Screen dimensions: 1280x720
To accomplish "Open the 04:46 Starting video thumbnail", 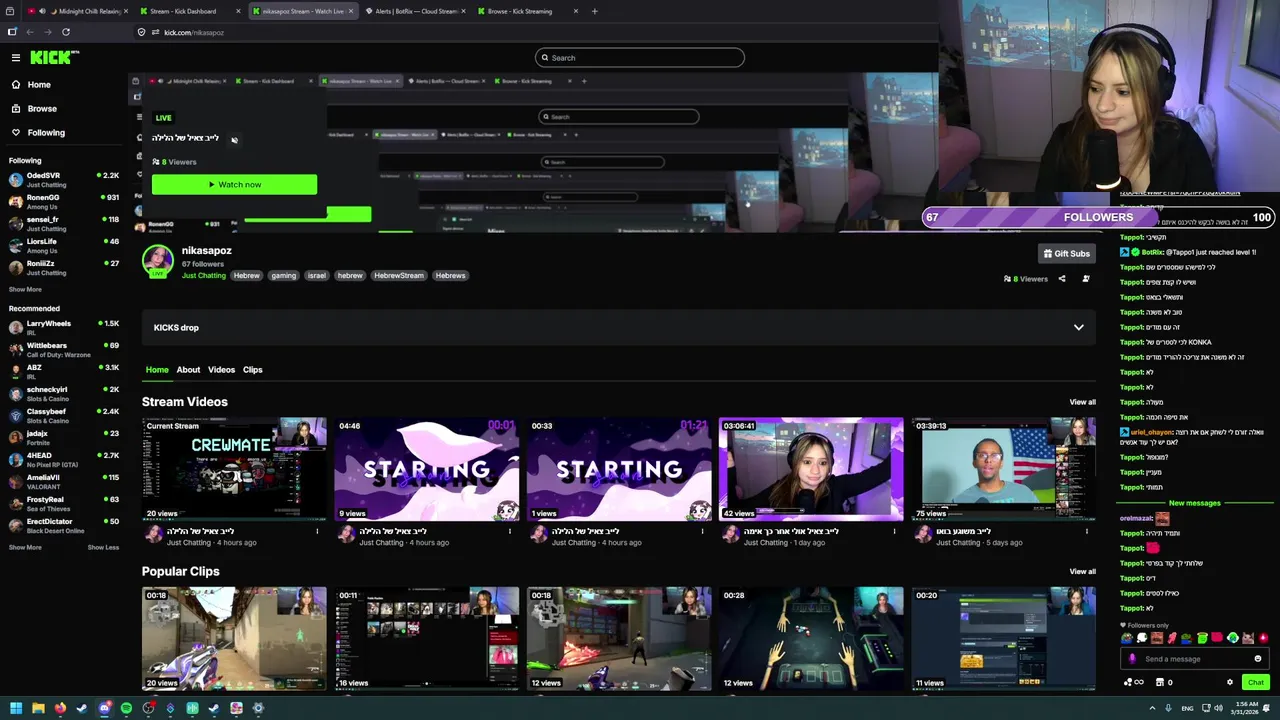I will tap(427, 469).
